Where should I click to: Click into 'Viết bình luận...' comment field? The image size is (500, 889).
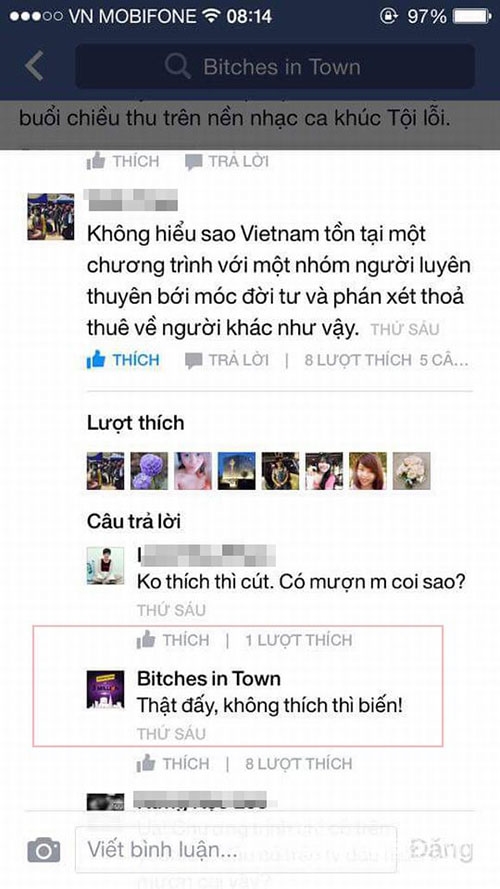[236, 849]
